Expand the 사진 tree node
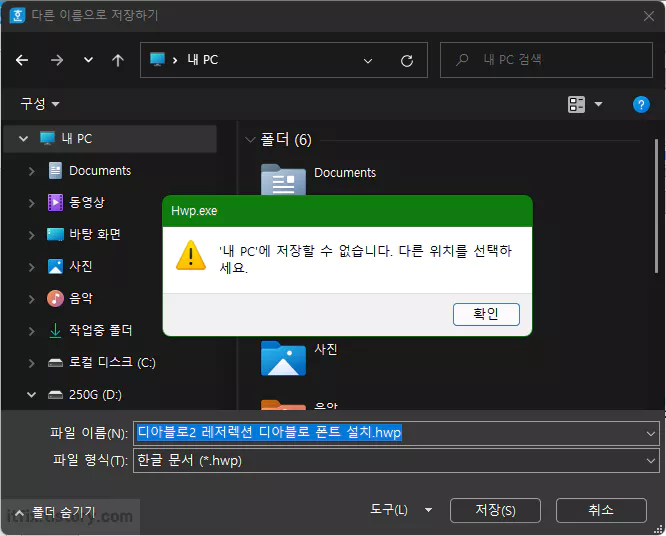666x536 pixels. coord(31,267)
